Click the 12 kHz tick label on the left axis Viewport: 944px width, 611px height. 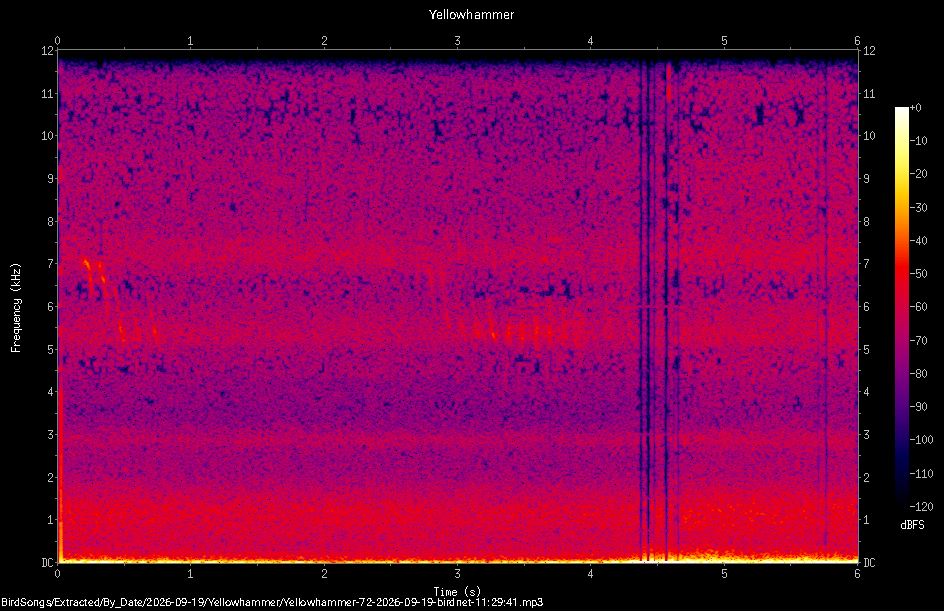(x=47, y=51)
